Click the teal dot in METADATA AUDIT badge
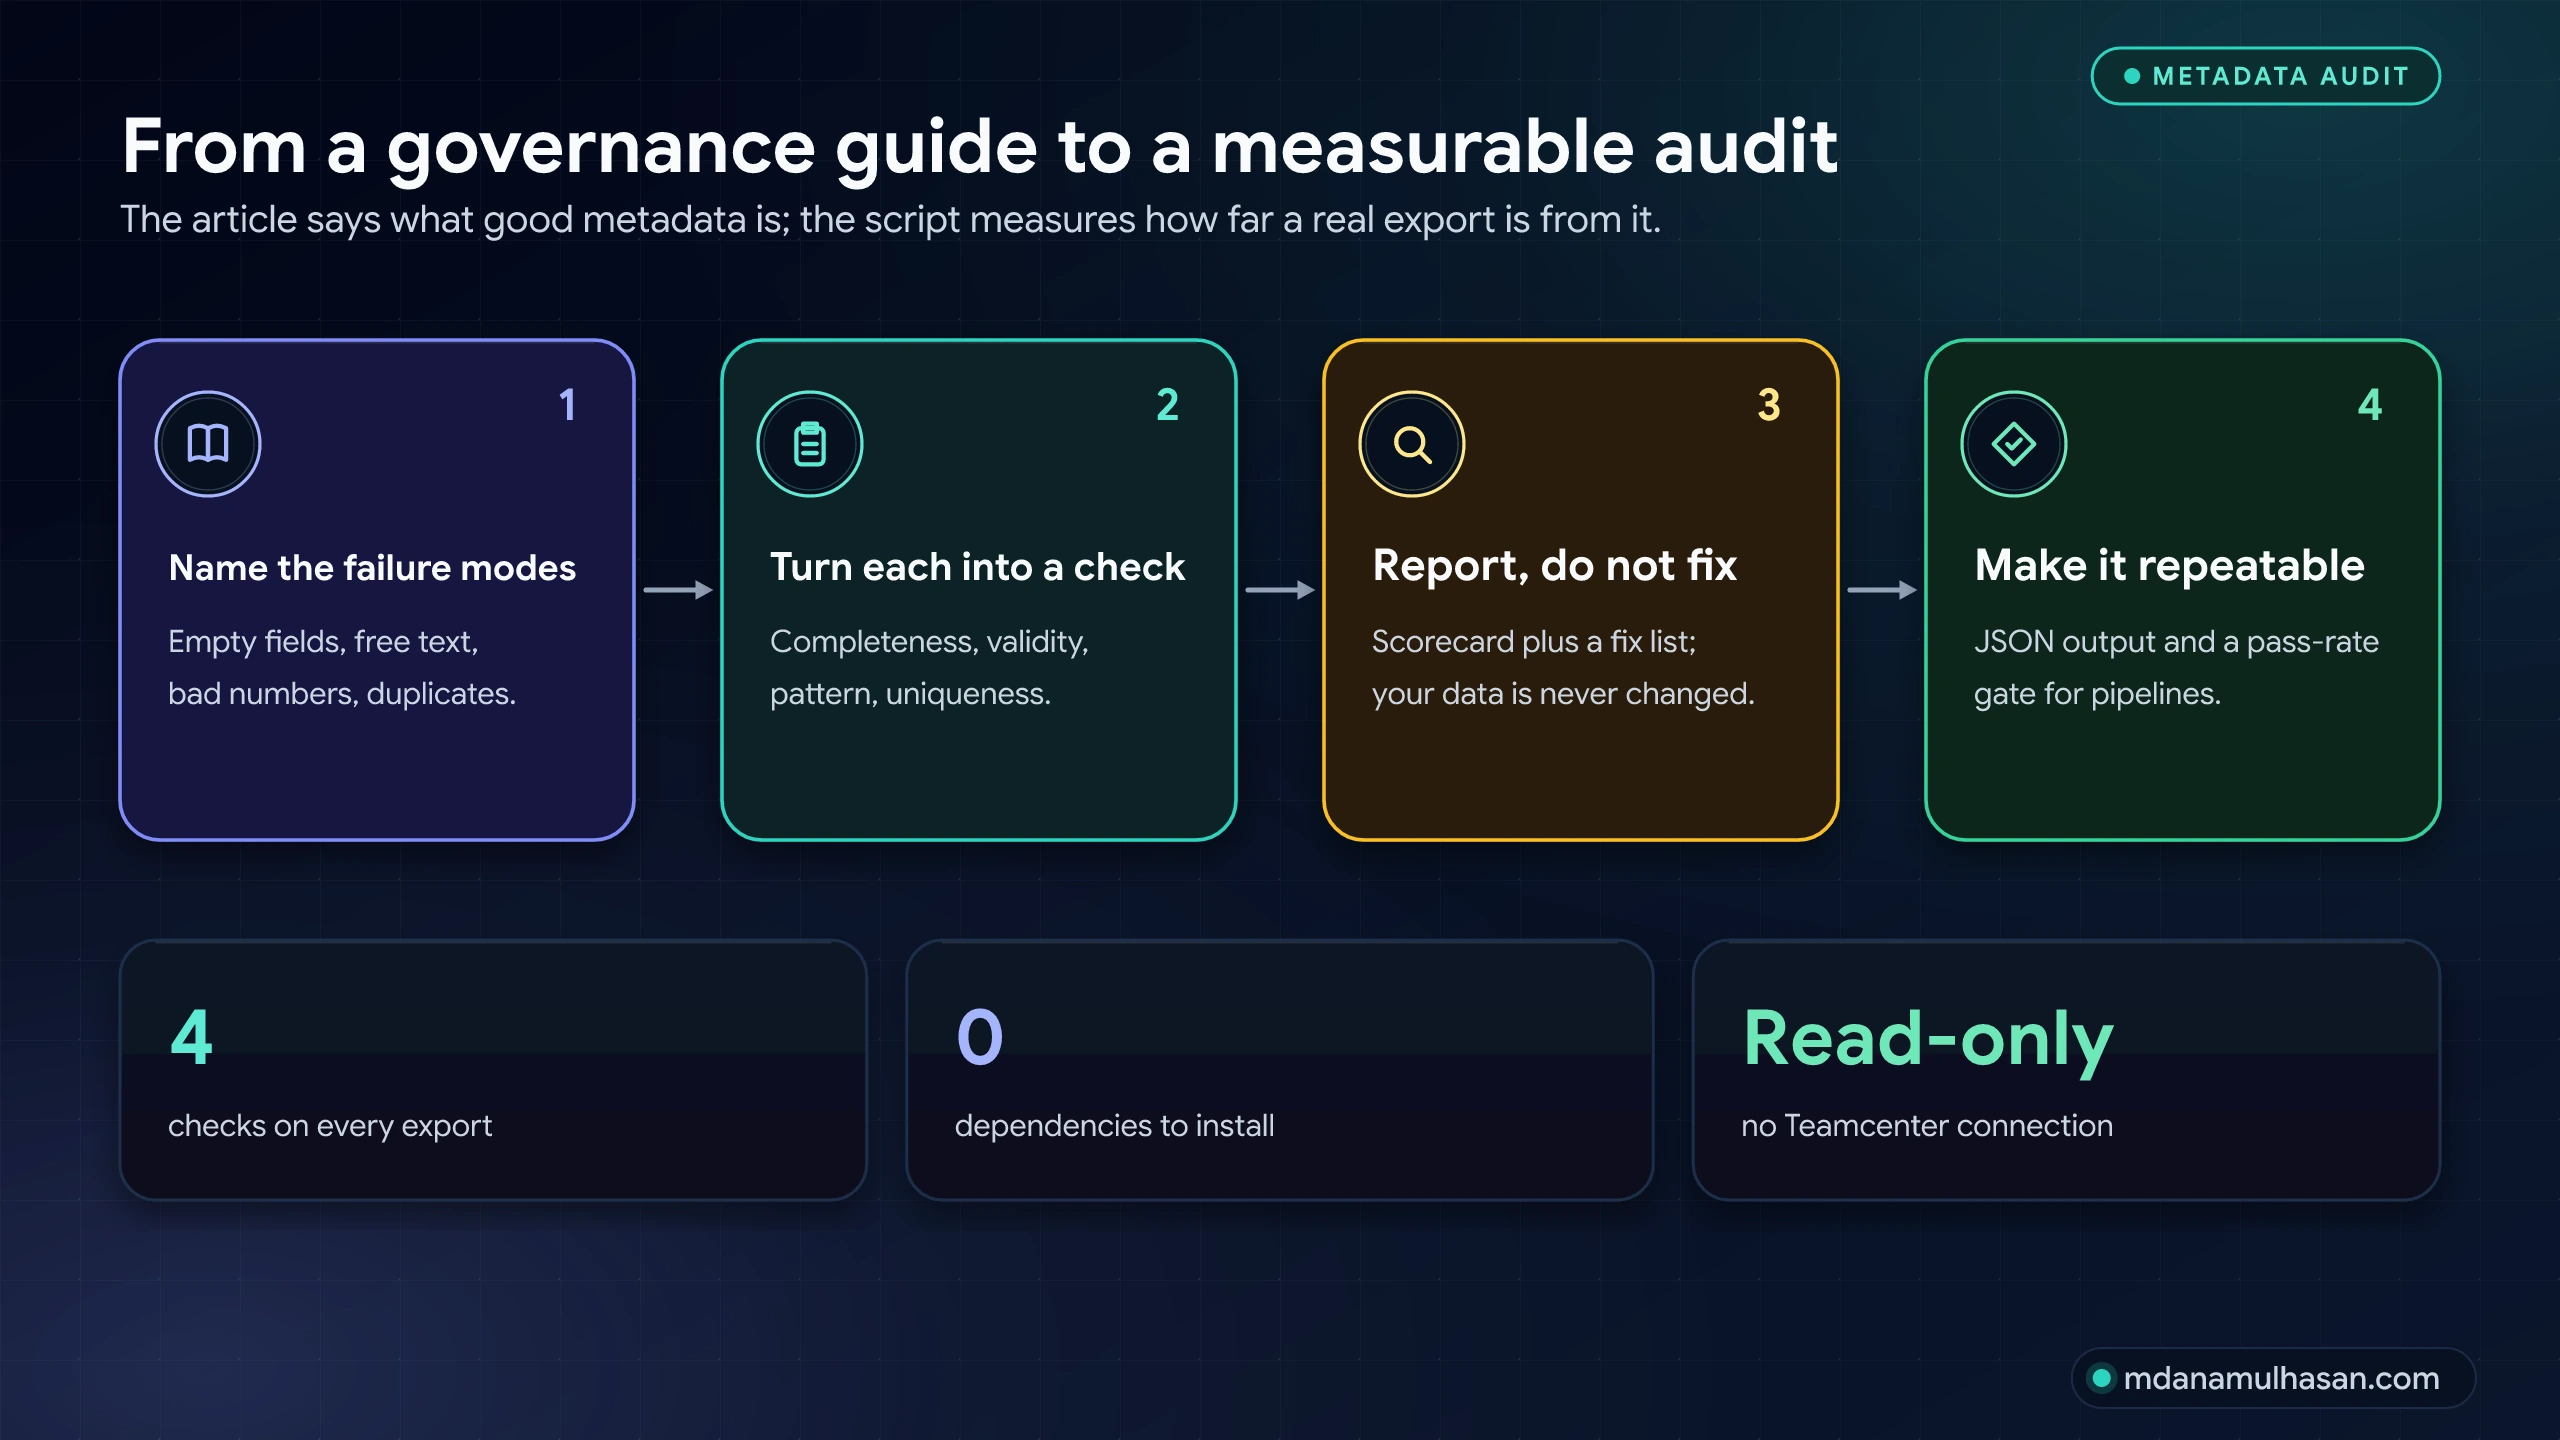The height and width of the screenshot is (1440, 2560). tap(2132, 76)
